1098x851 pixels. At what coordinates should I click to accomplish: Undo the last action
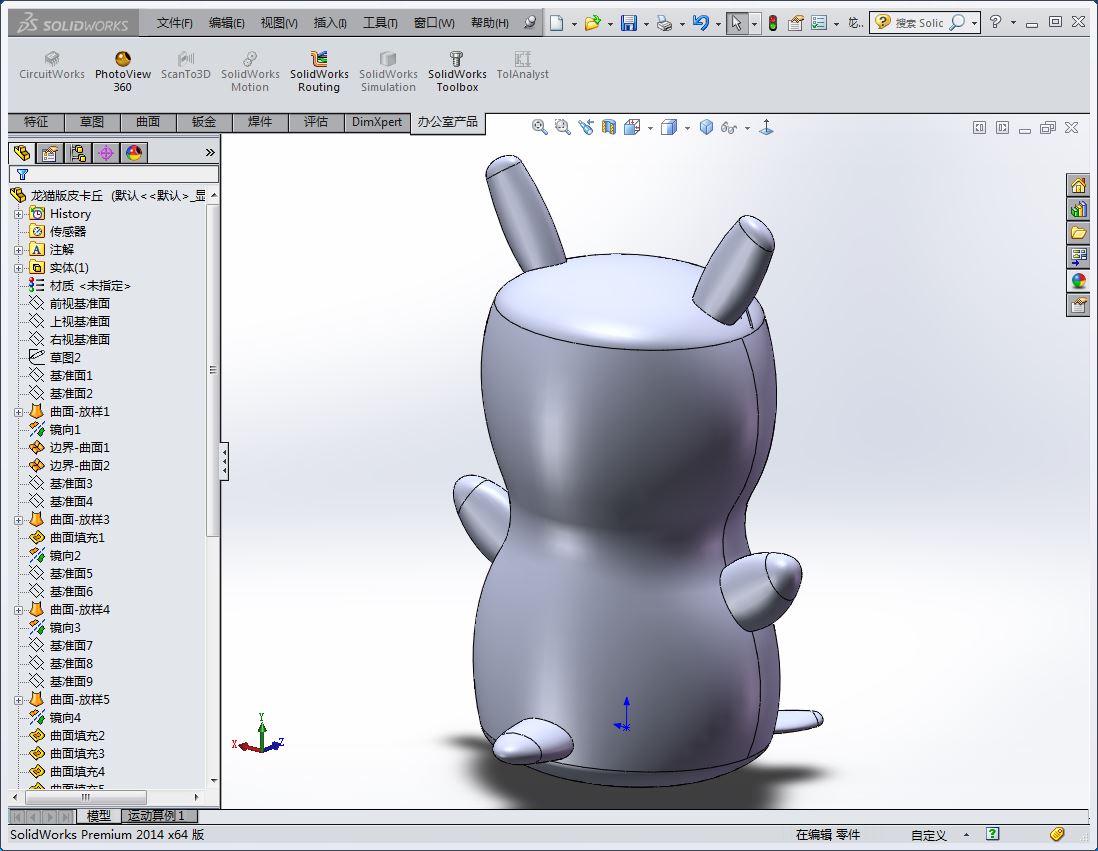click(700, 23)
